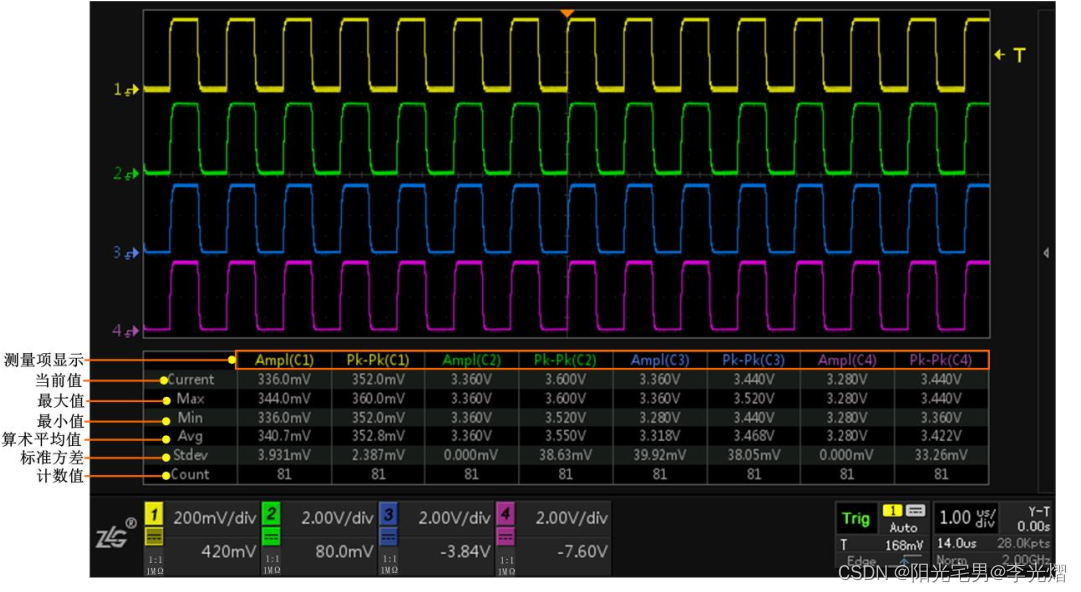Toggle channel 3 DC coupling icon
Image resolution: width=1081 pixels, height=592 pixels.
point(389,536)
